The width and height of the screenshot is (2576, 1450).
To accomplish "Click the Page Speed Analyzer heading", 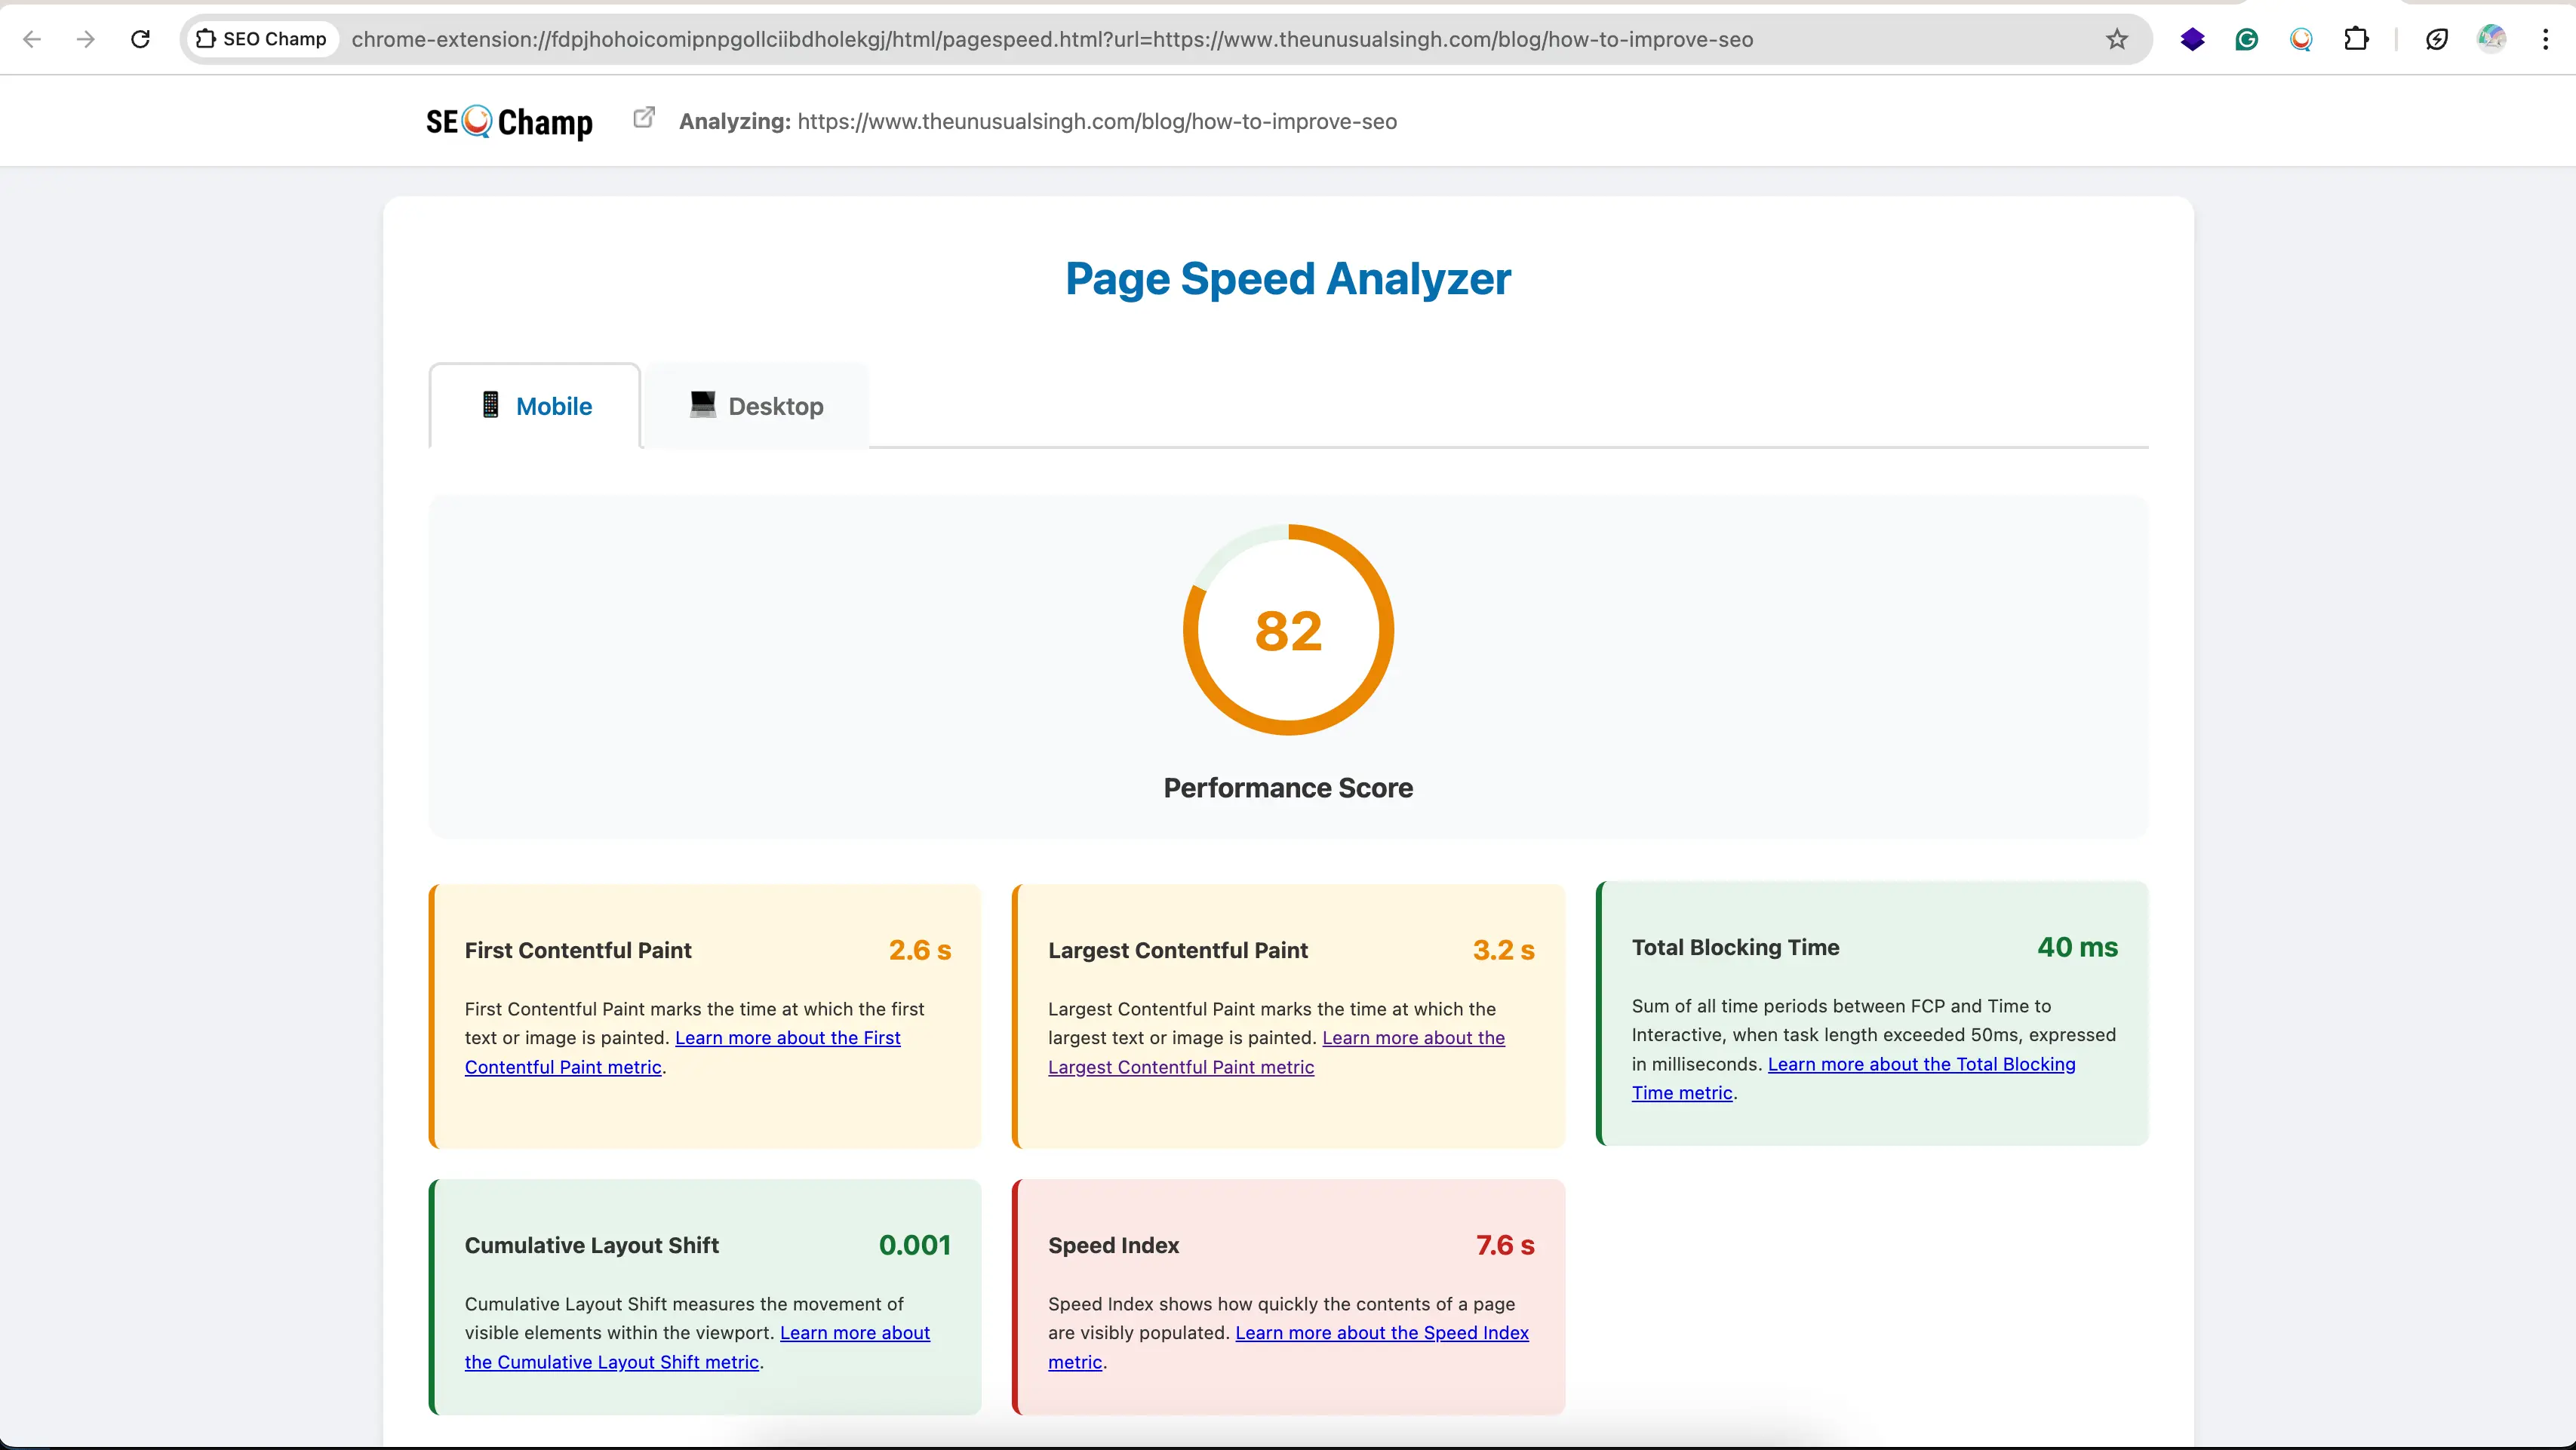I will coord(1288,278).
